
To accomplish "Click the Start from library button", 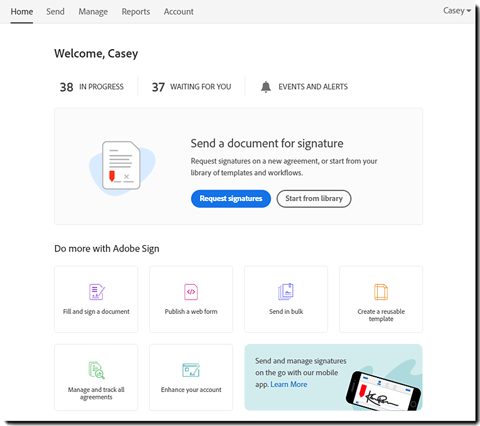I will click(x=314, y=199).
